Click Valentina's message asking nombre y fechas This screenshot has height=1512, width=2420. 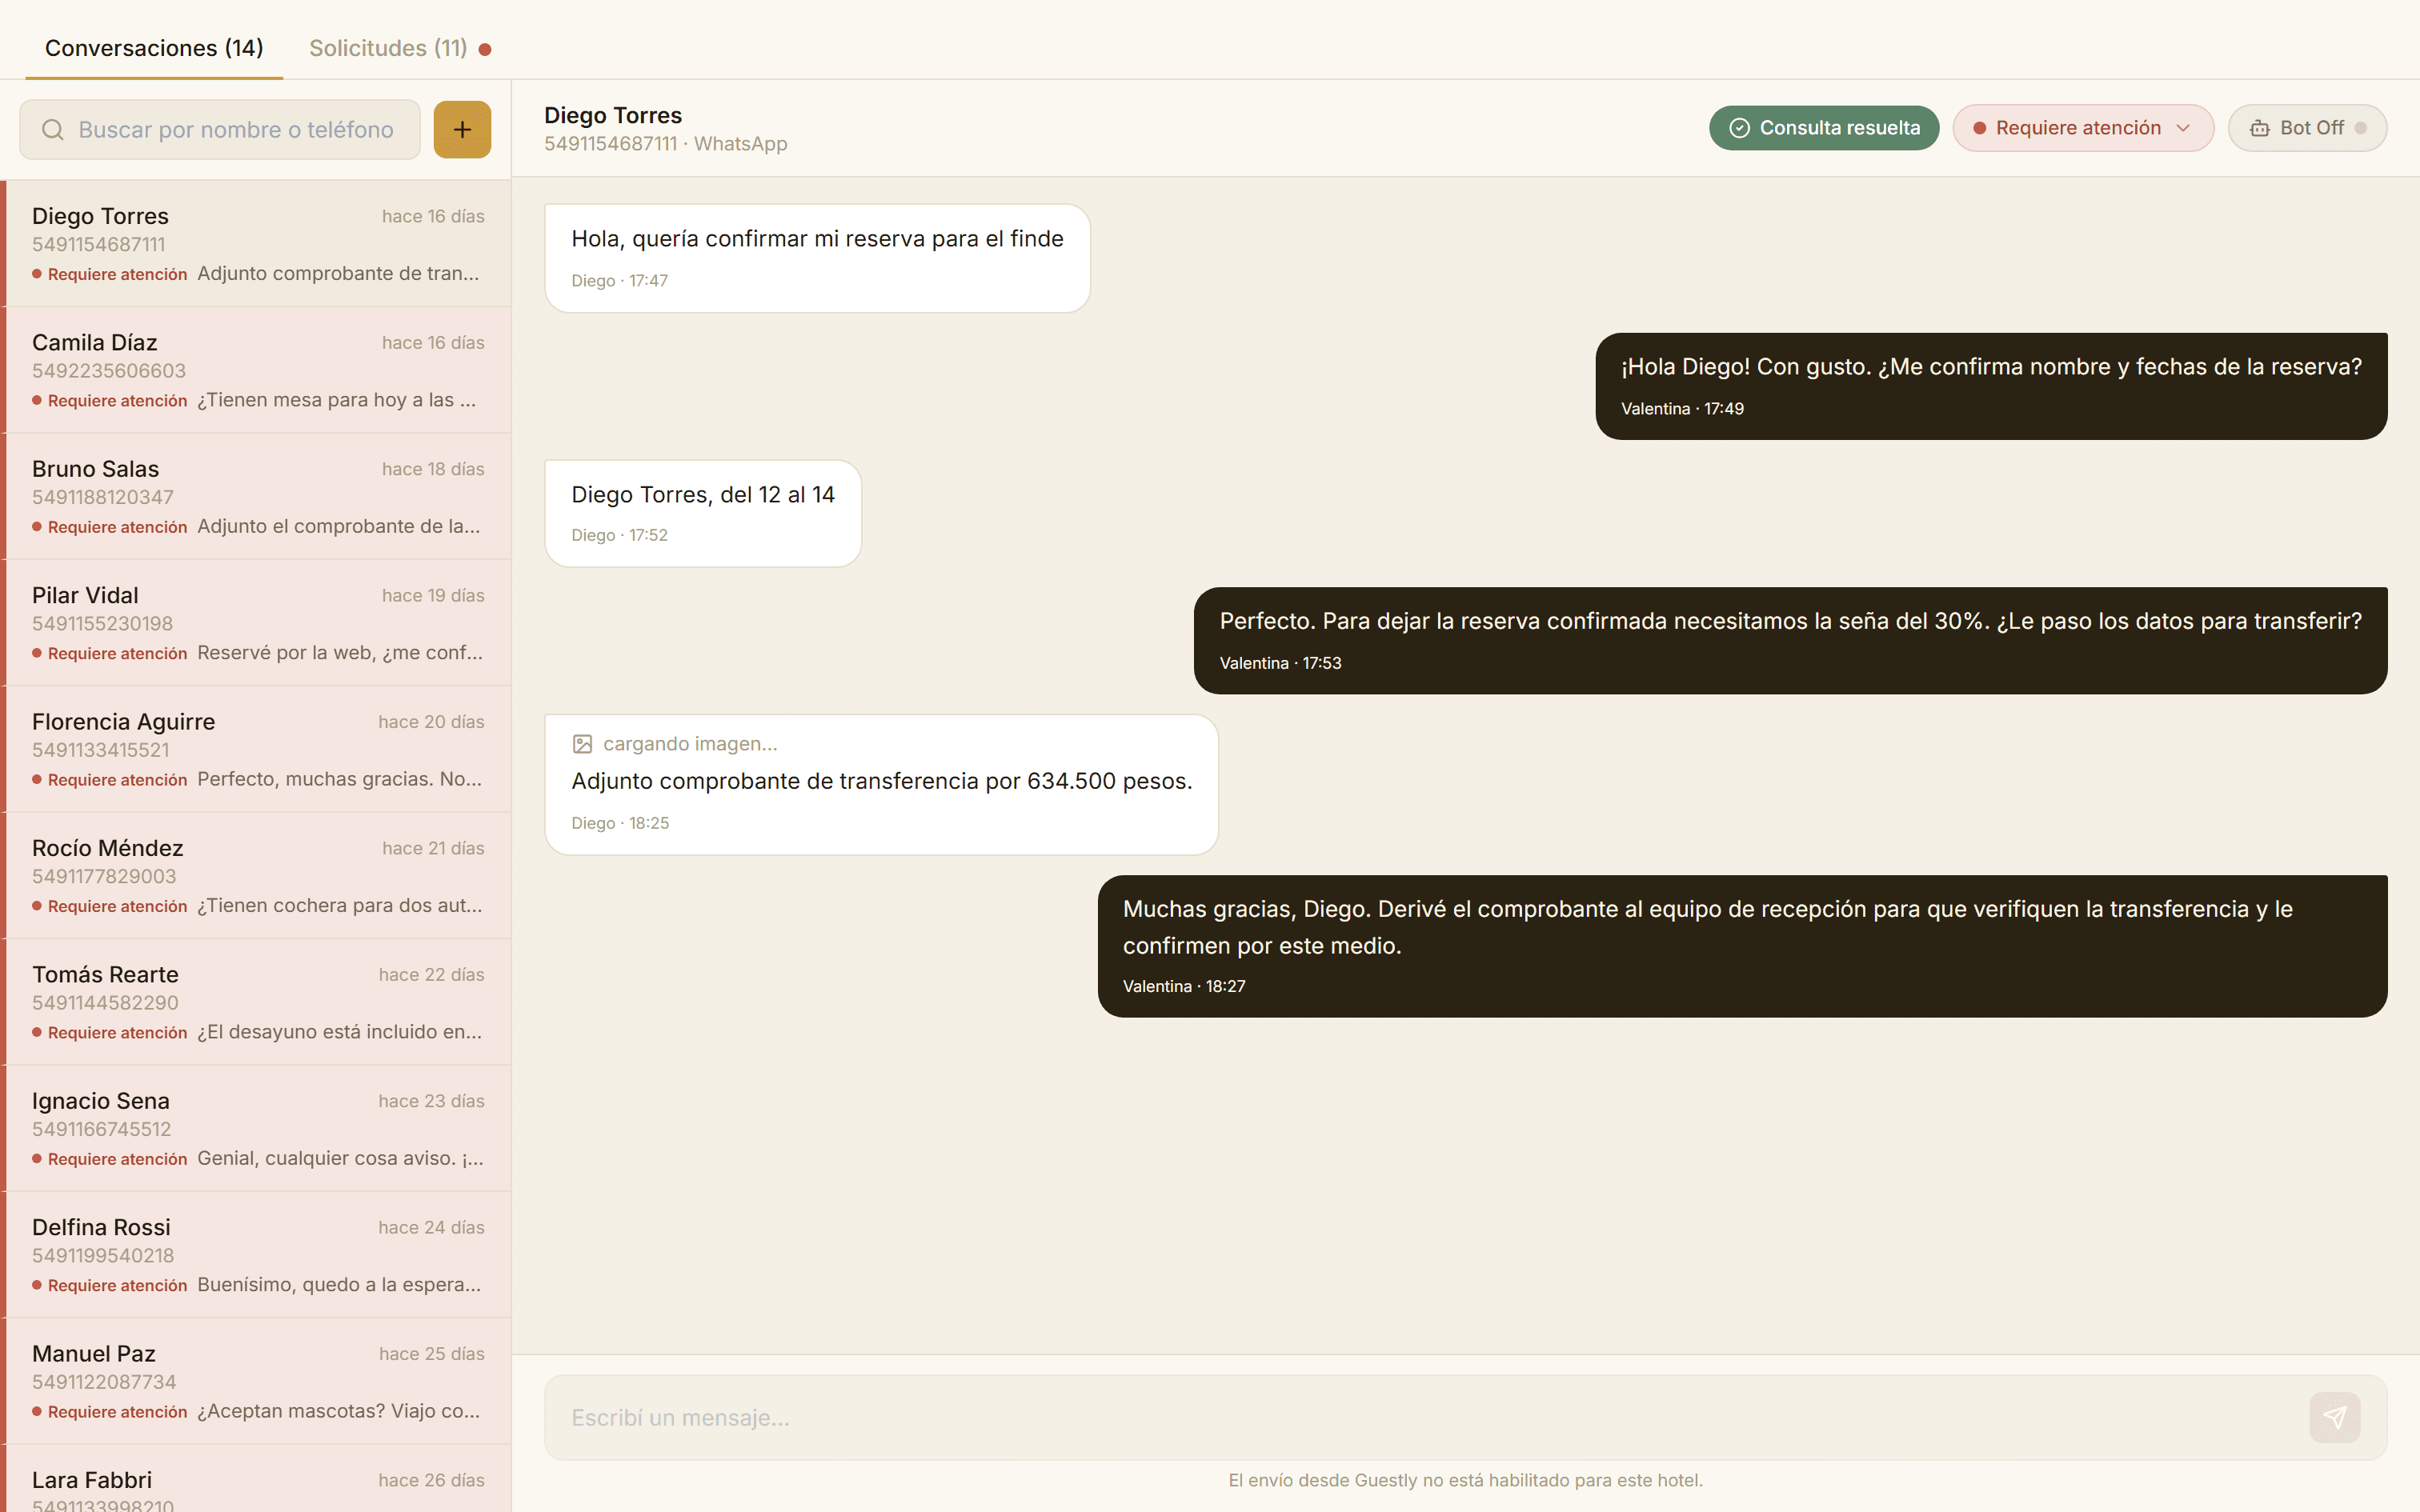[x=1991, y=386]
